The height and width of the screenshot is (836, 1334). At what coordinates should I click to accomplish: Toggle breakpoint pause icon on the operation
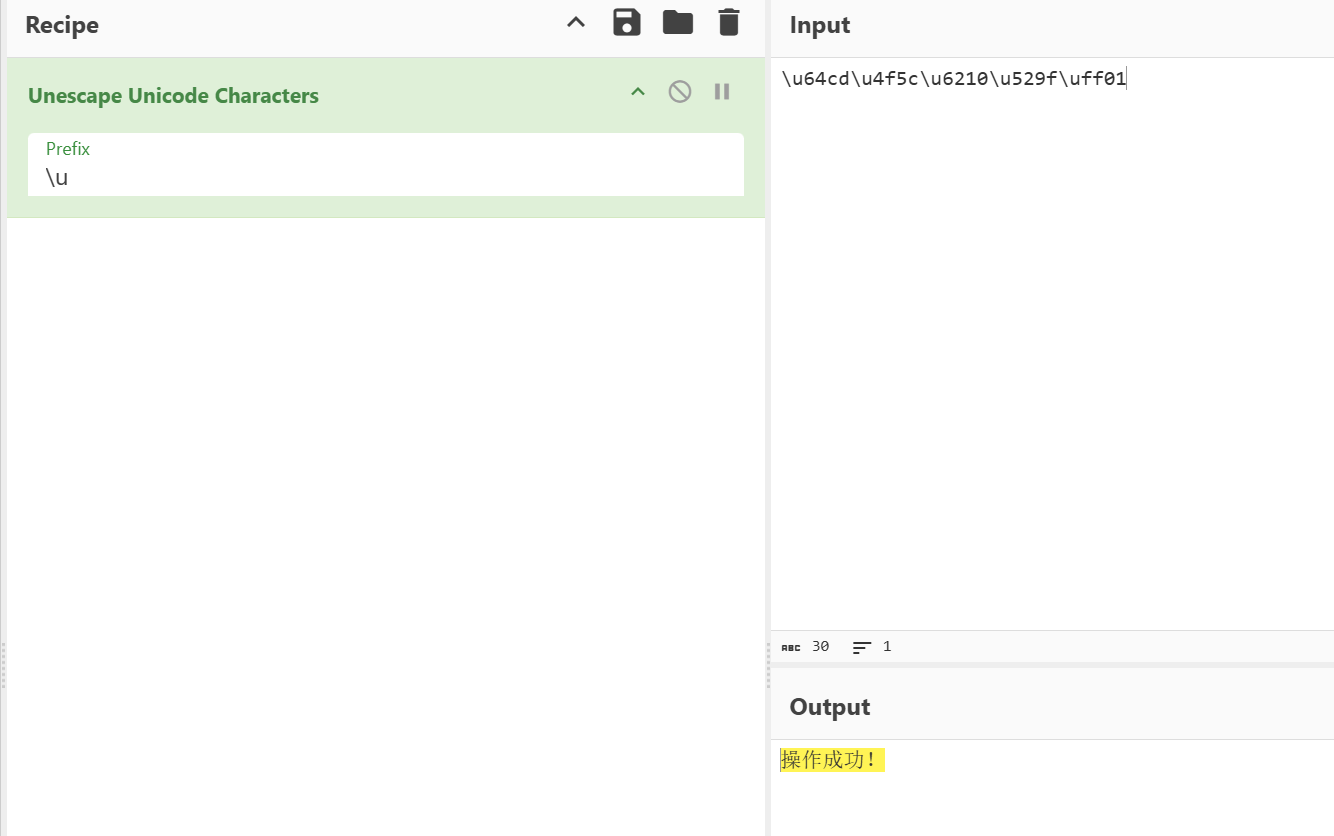click(722, 92)
